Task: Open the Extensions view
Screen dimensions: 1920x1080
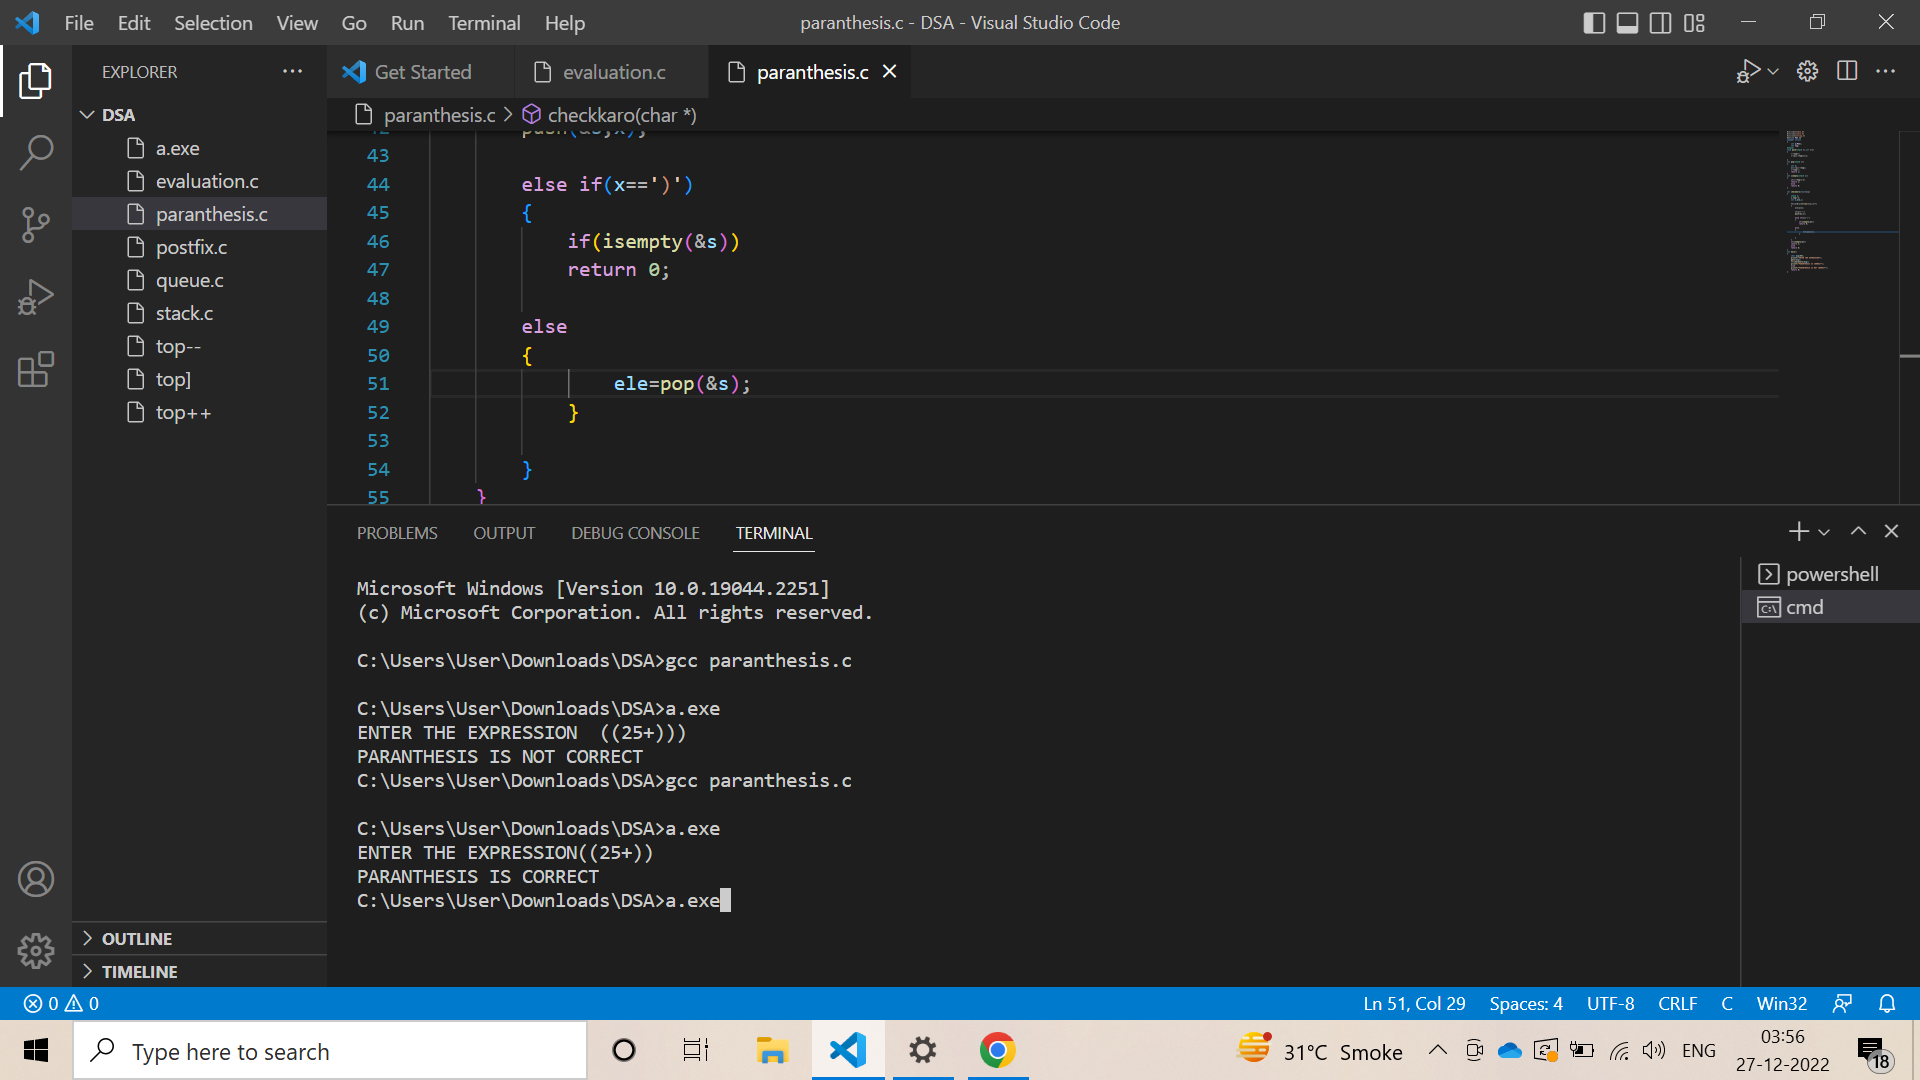Action: [36, 370]
